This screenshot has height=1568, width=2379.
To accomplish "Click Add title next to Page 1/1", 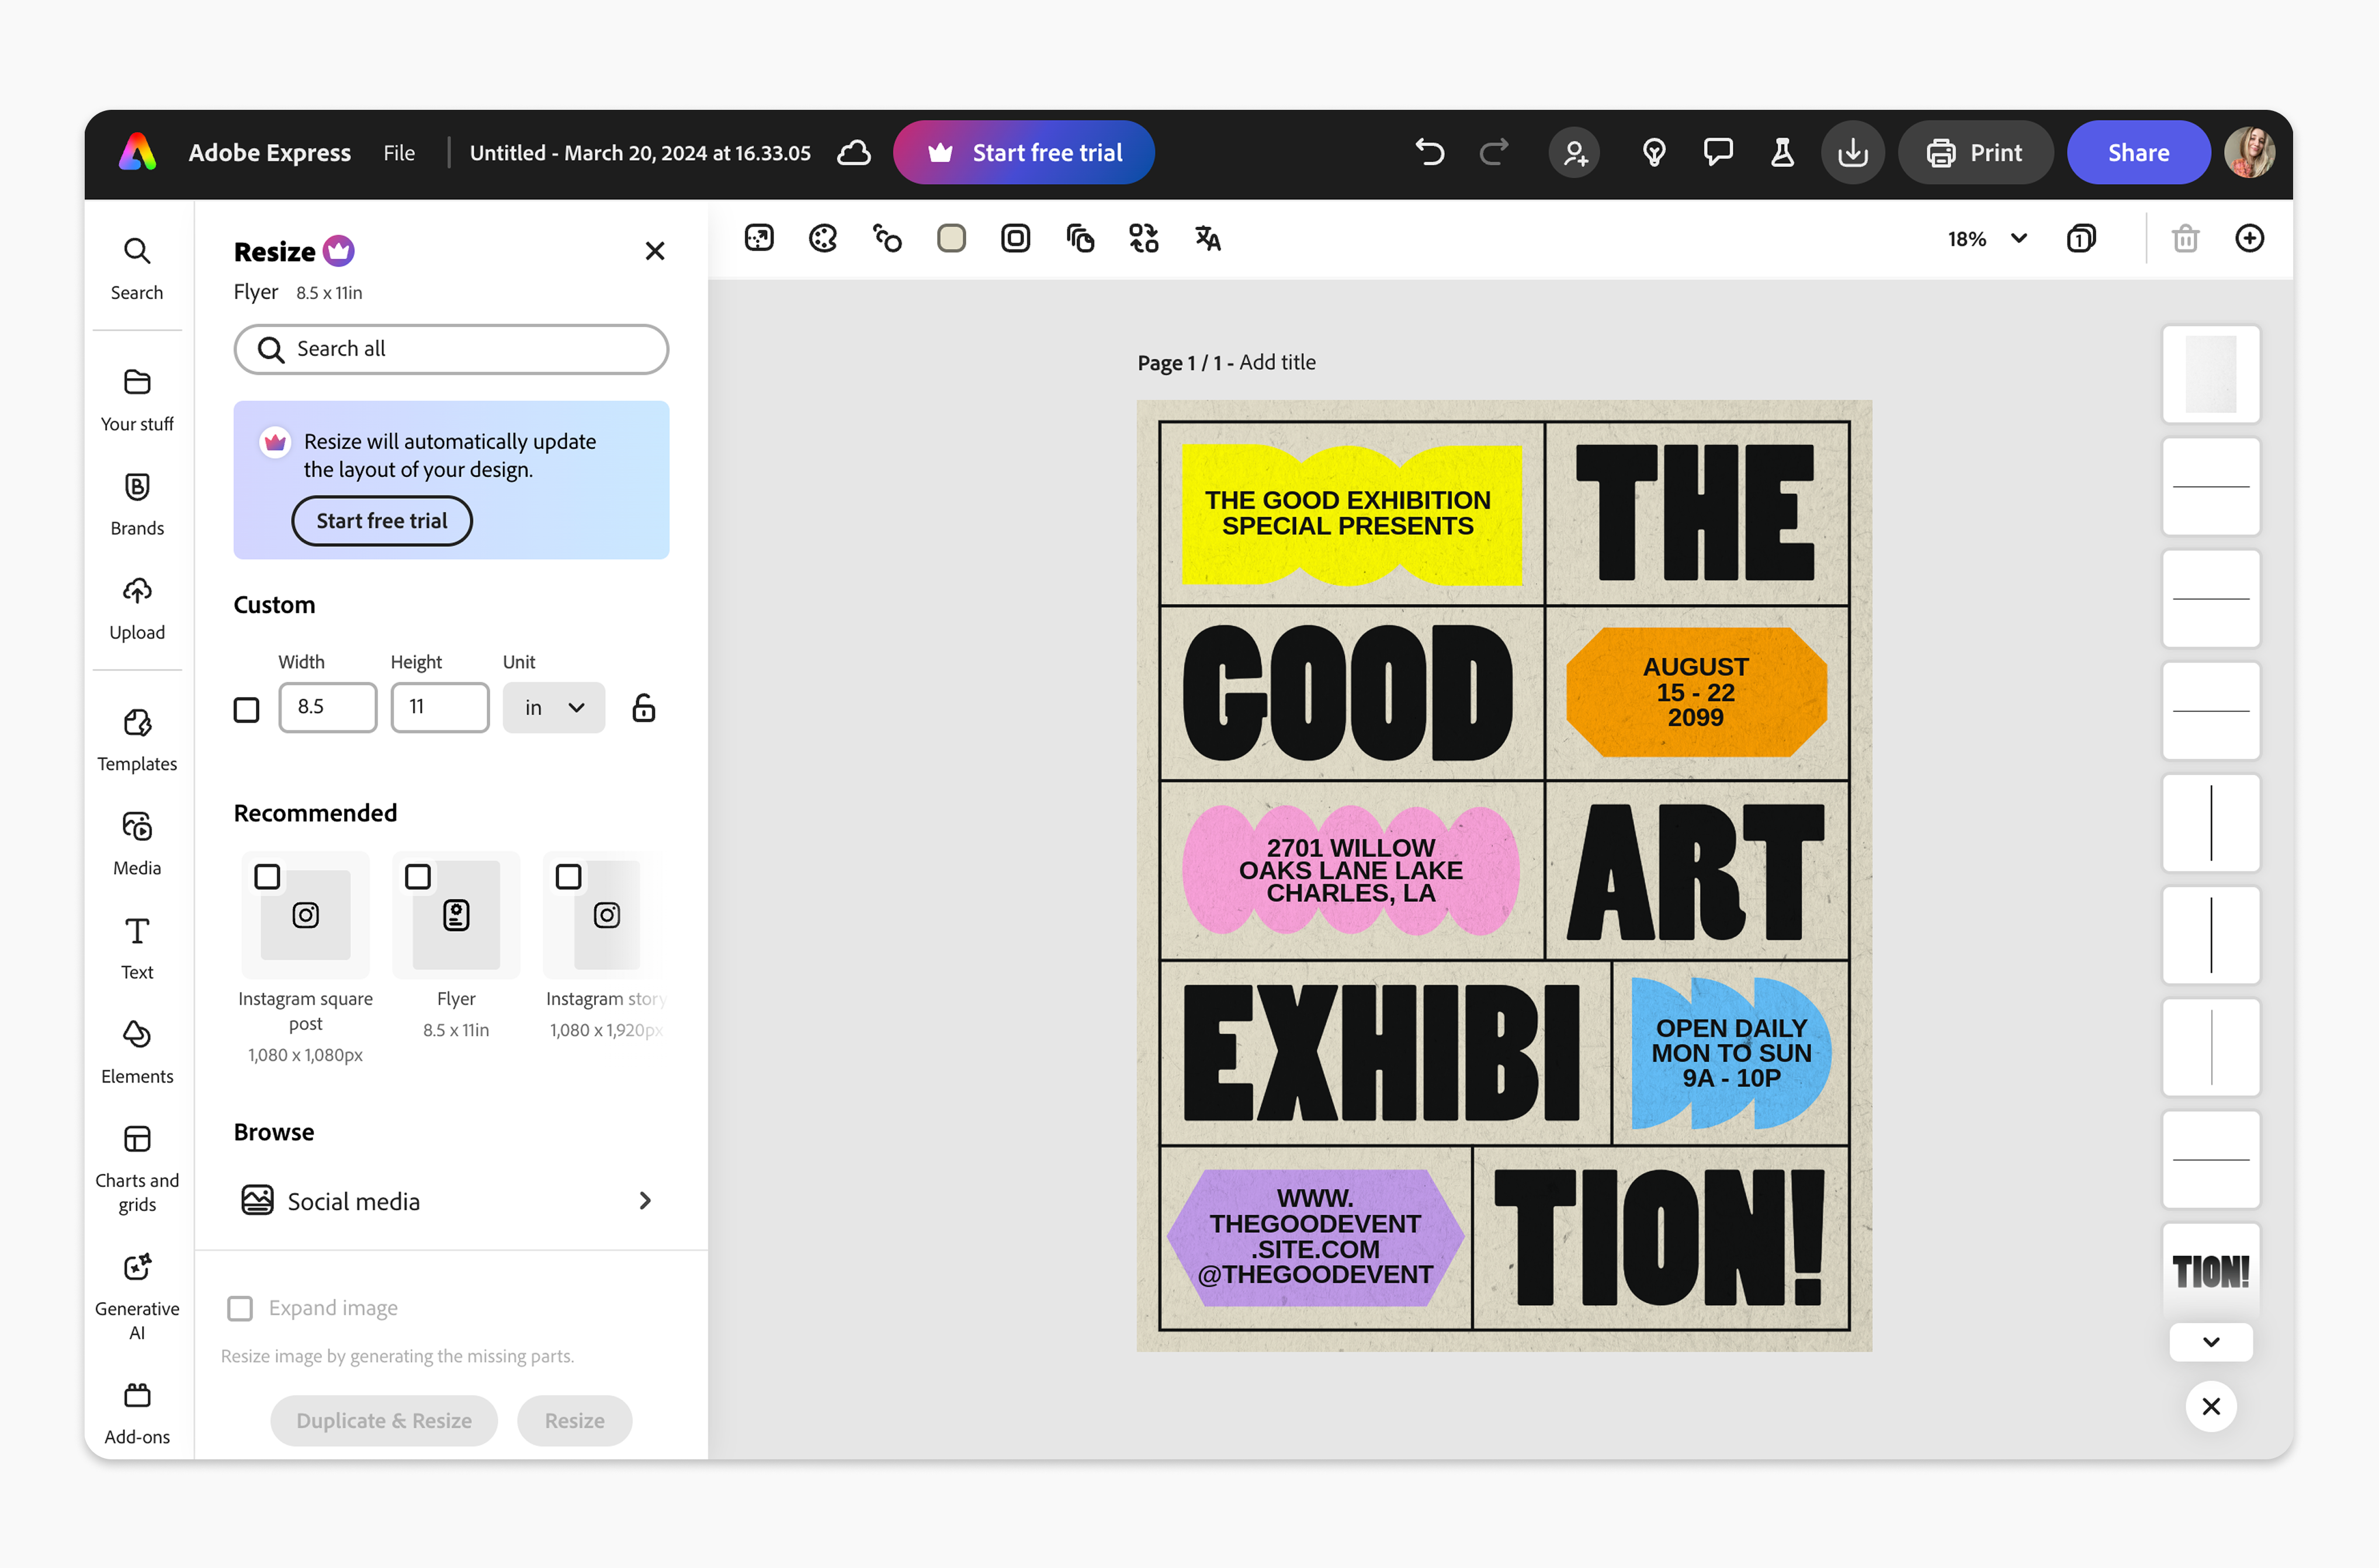I will (x=1277, y=362).
